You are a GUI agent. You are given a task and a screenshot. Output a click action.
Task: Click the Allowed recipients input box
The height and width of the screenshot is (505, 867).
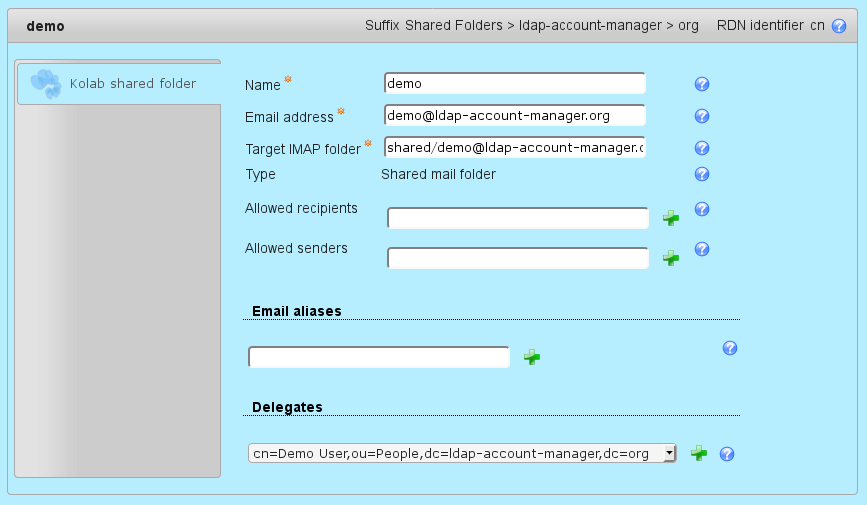coord(518,218)
